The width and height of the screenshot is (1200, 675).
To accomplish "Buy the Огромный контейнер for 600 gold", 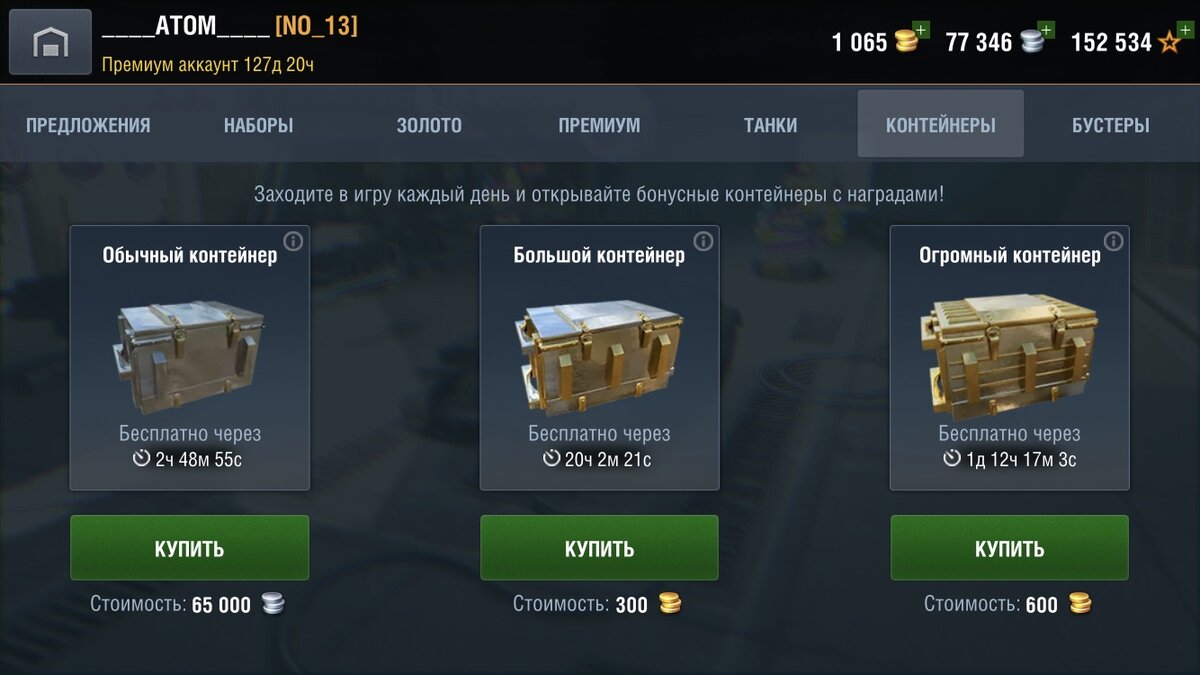I will tap(1009, 548).
